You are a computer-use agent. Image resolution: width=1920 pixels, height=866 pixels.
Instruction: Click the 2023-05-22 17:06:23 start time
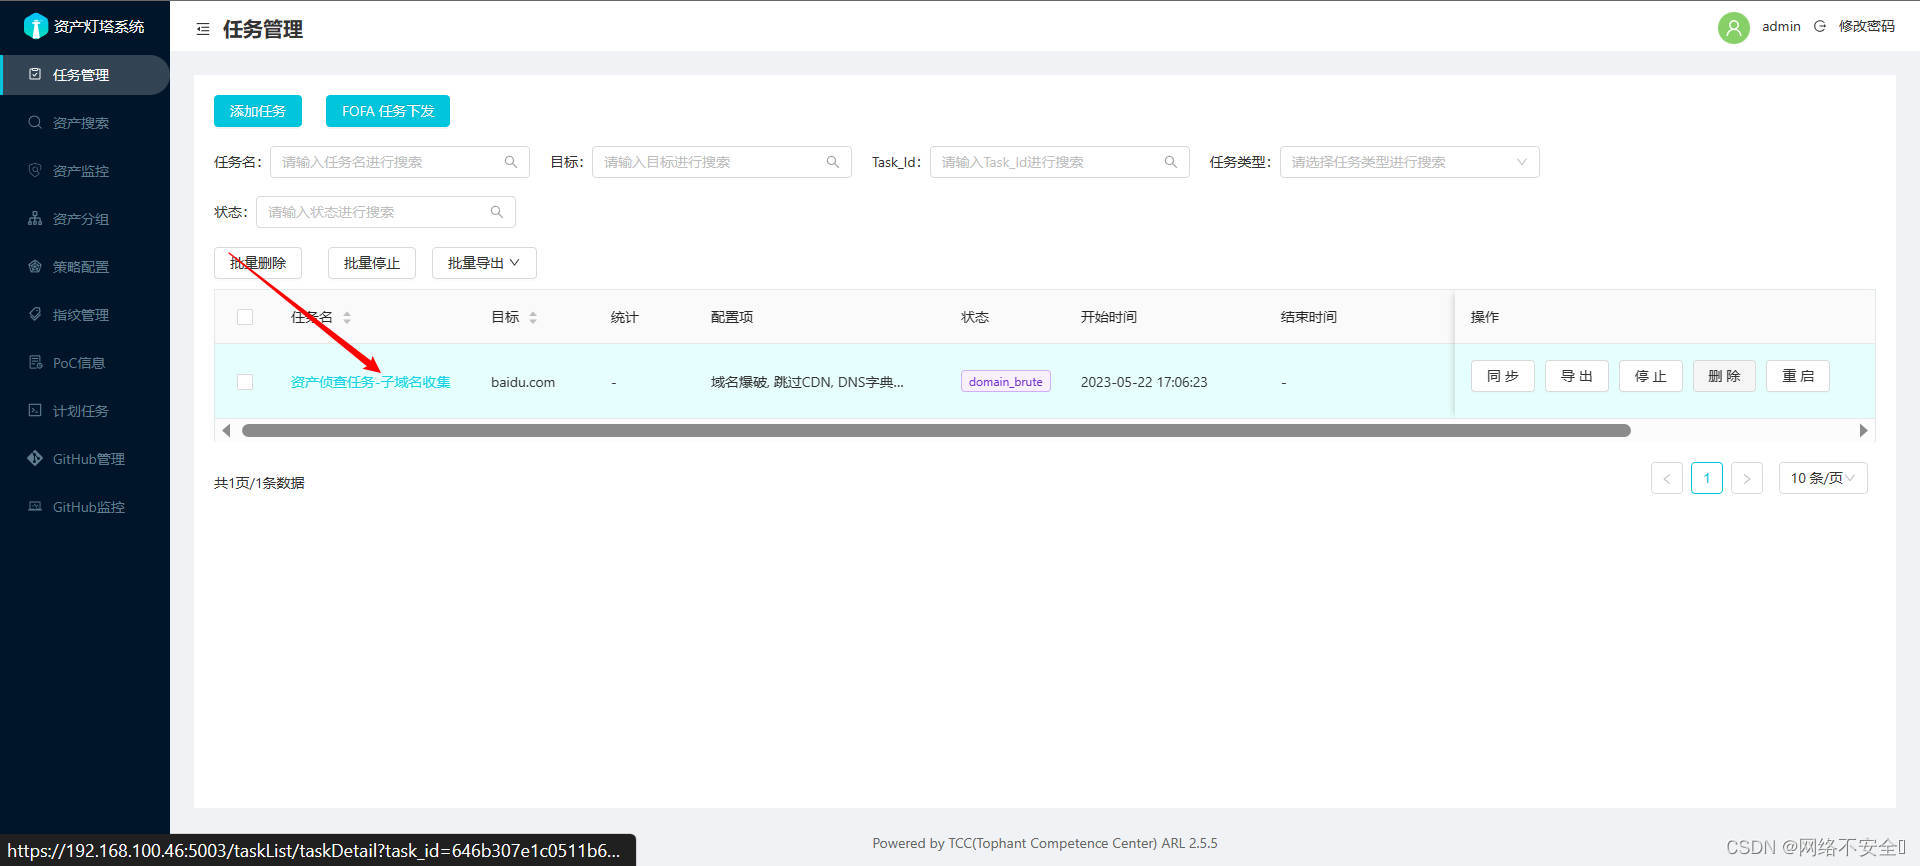pos(1144,382)
